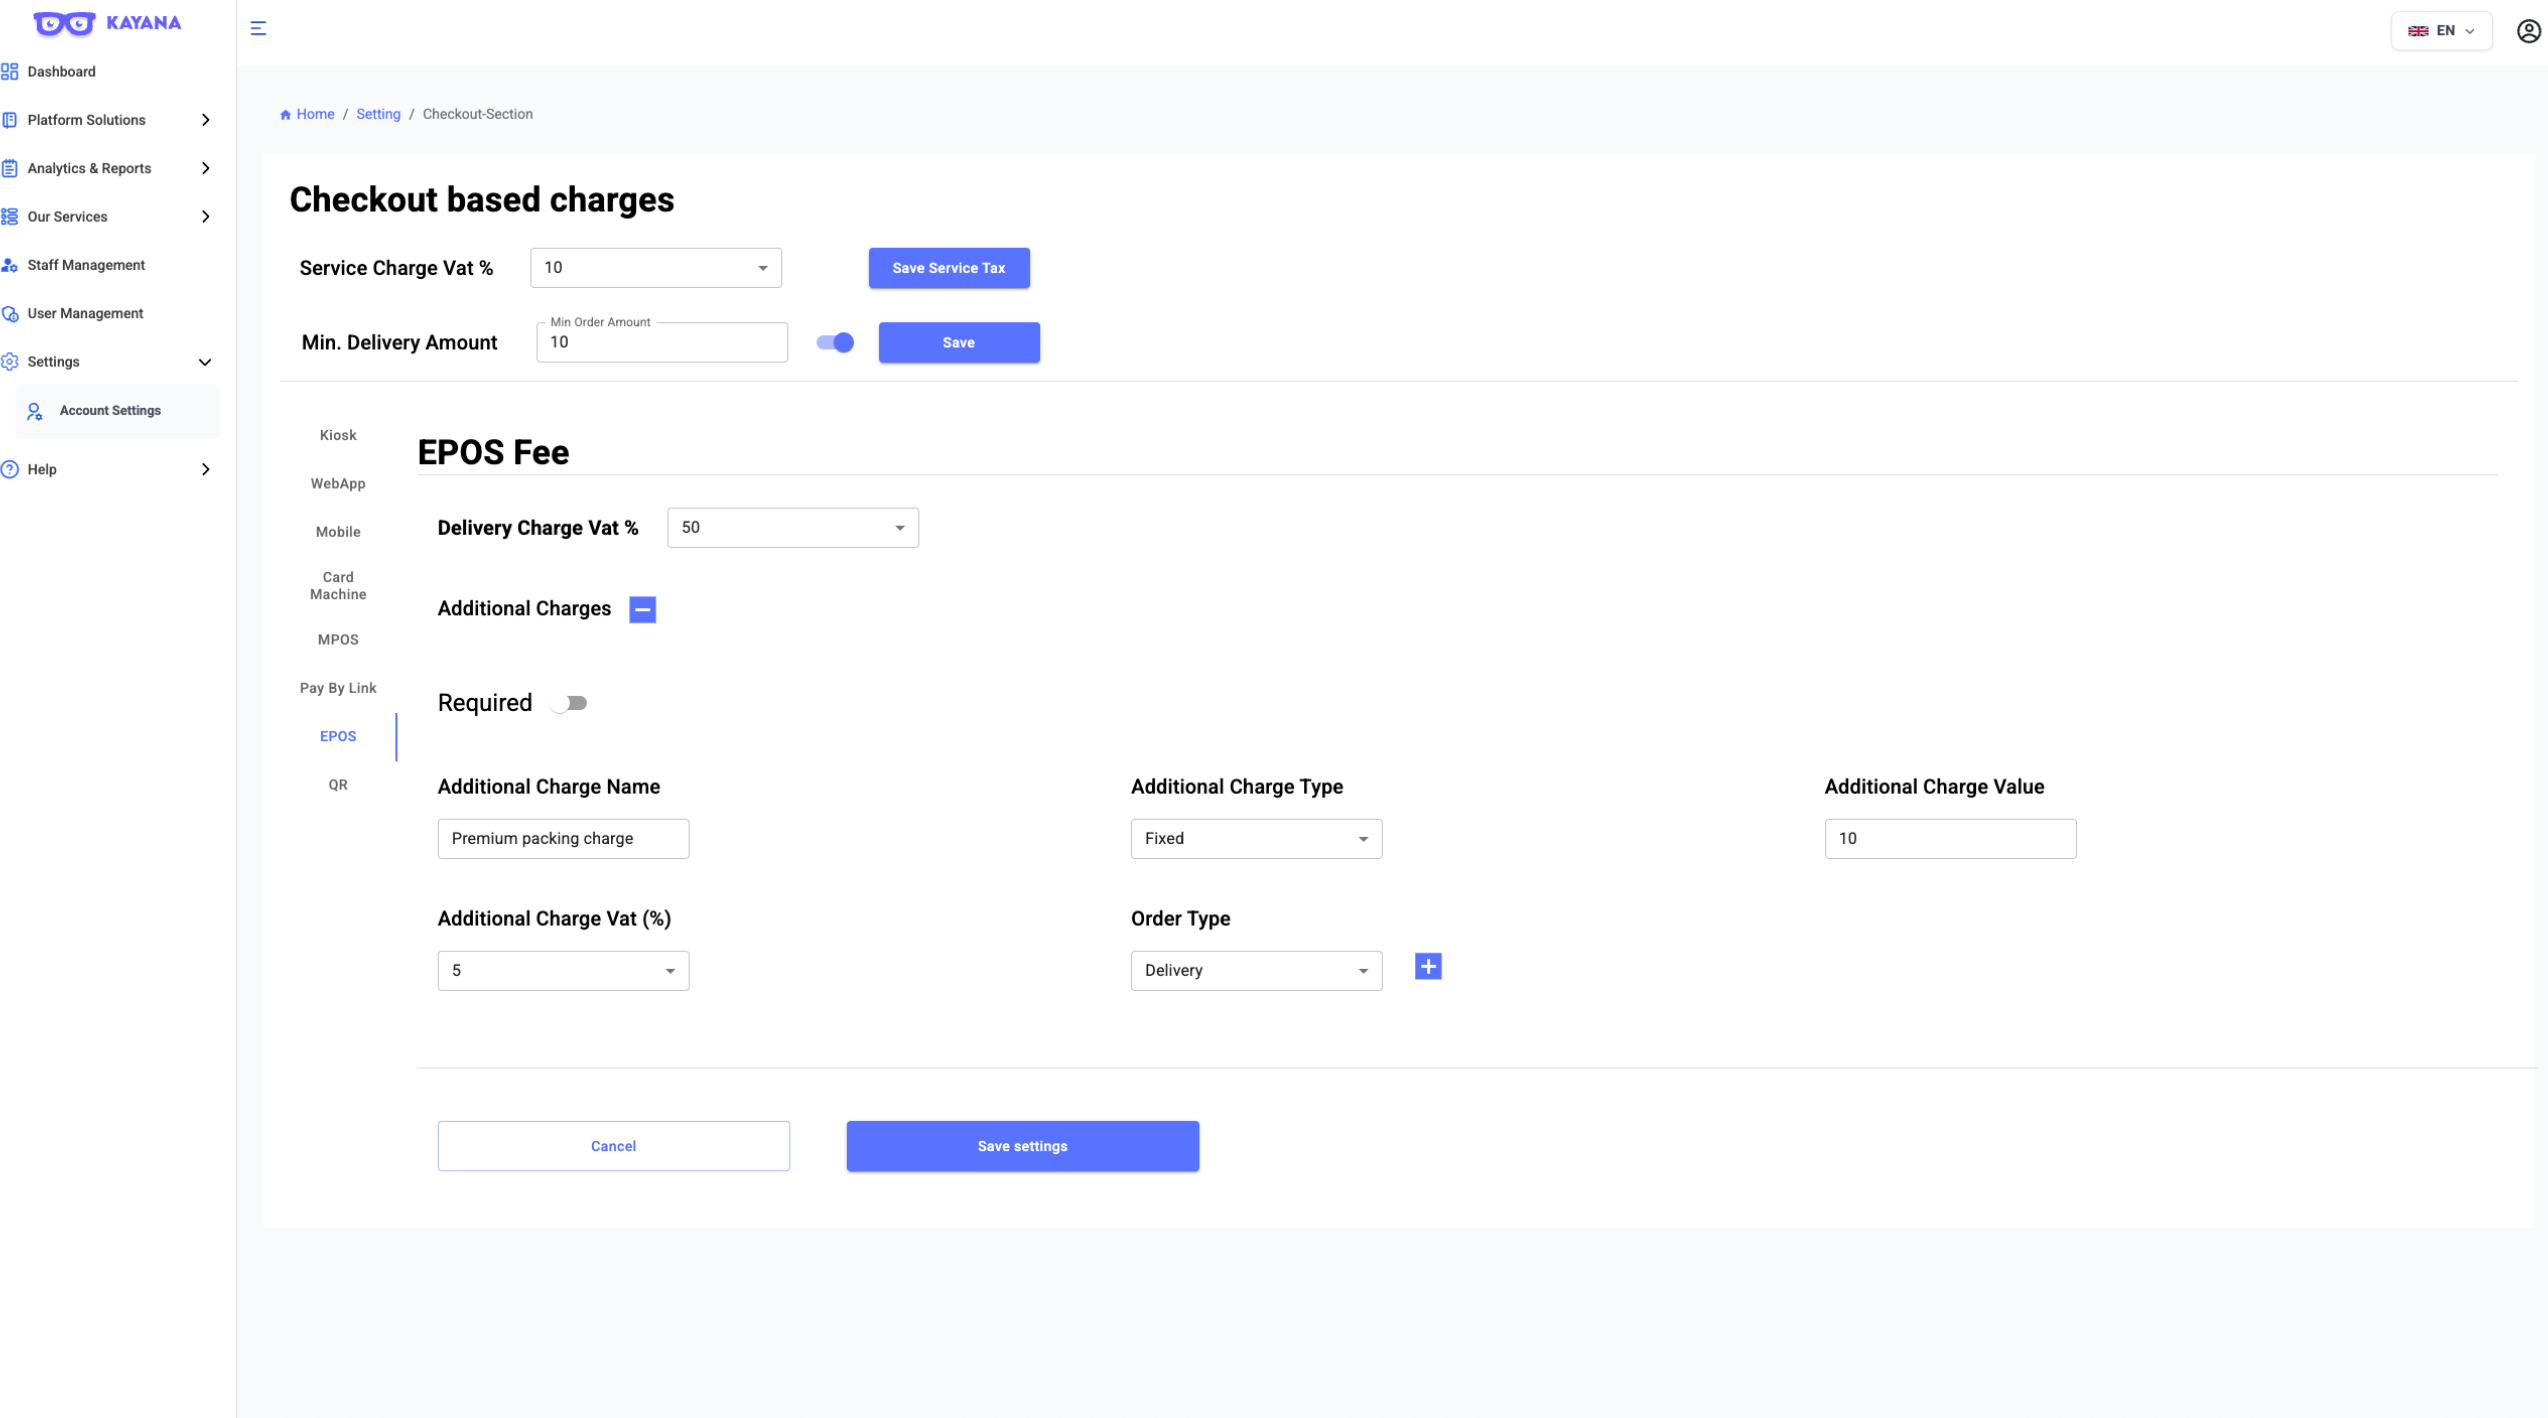Open Additional Charge Vat (%) dropdown

click(x=563, y=971)
